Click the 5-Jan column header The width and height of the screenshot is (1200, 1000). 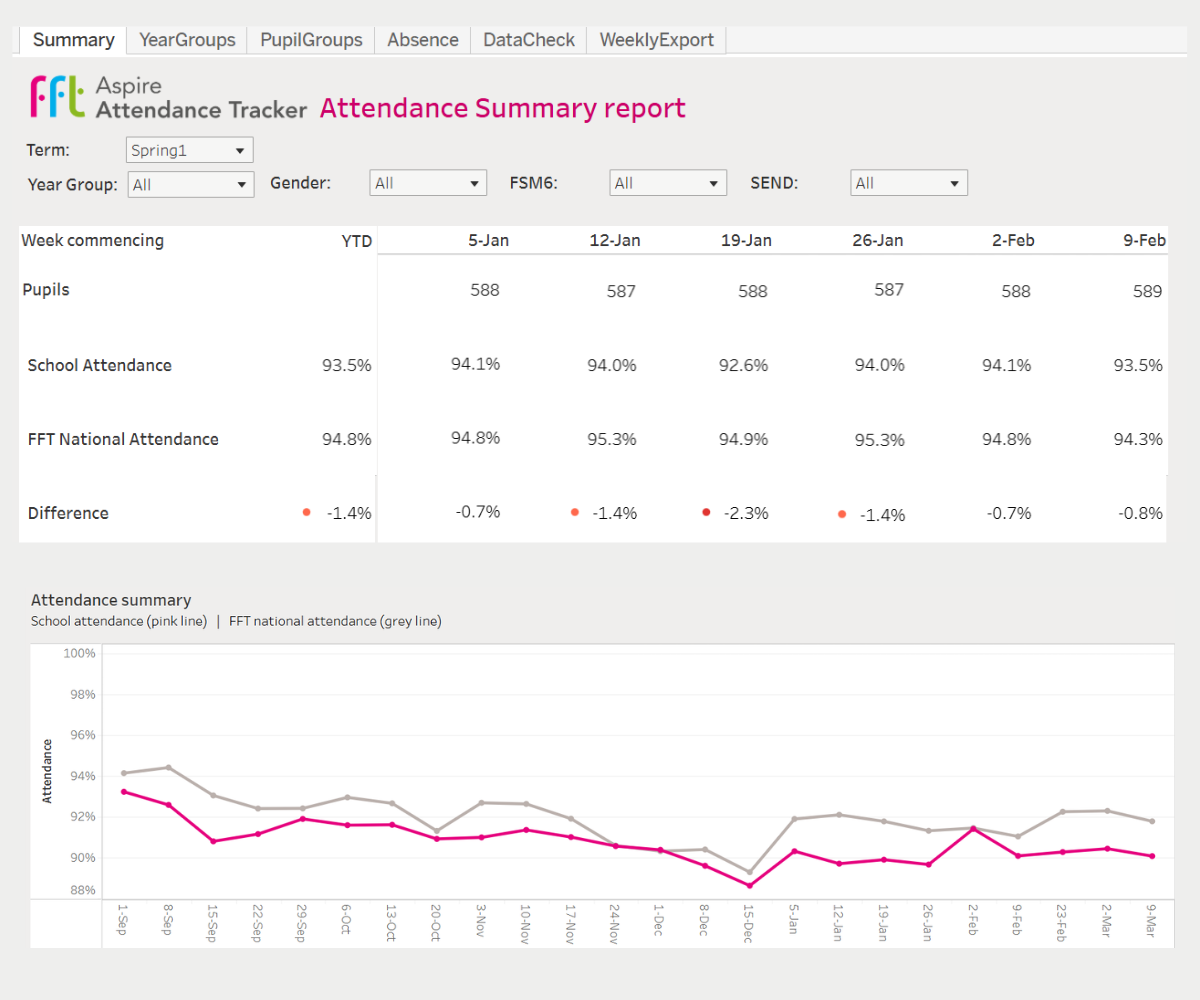tap(488, 240)
